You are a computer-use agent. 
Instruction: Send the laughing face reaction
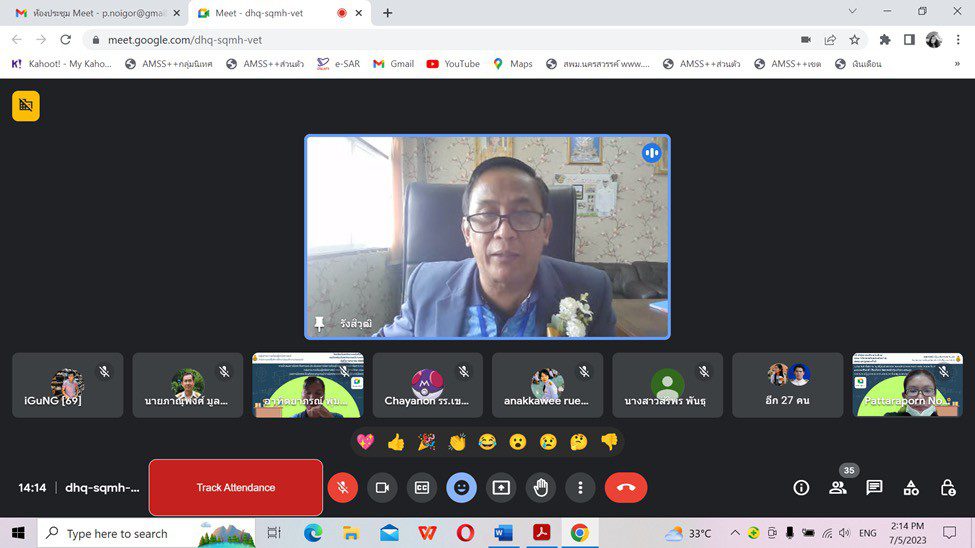point(488,442)
